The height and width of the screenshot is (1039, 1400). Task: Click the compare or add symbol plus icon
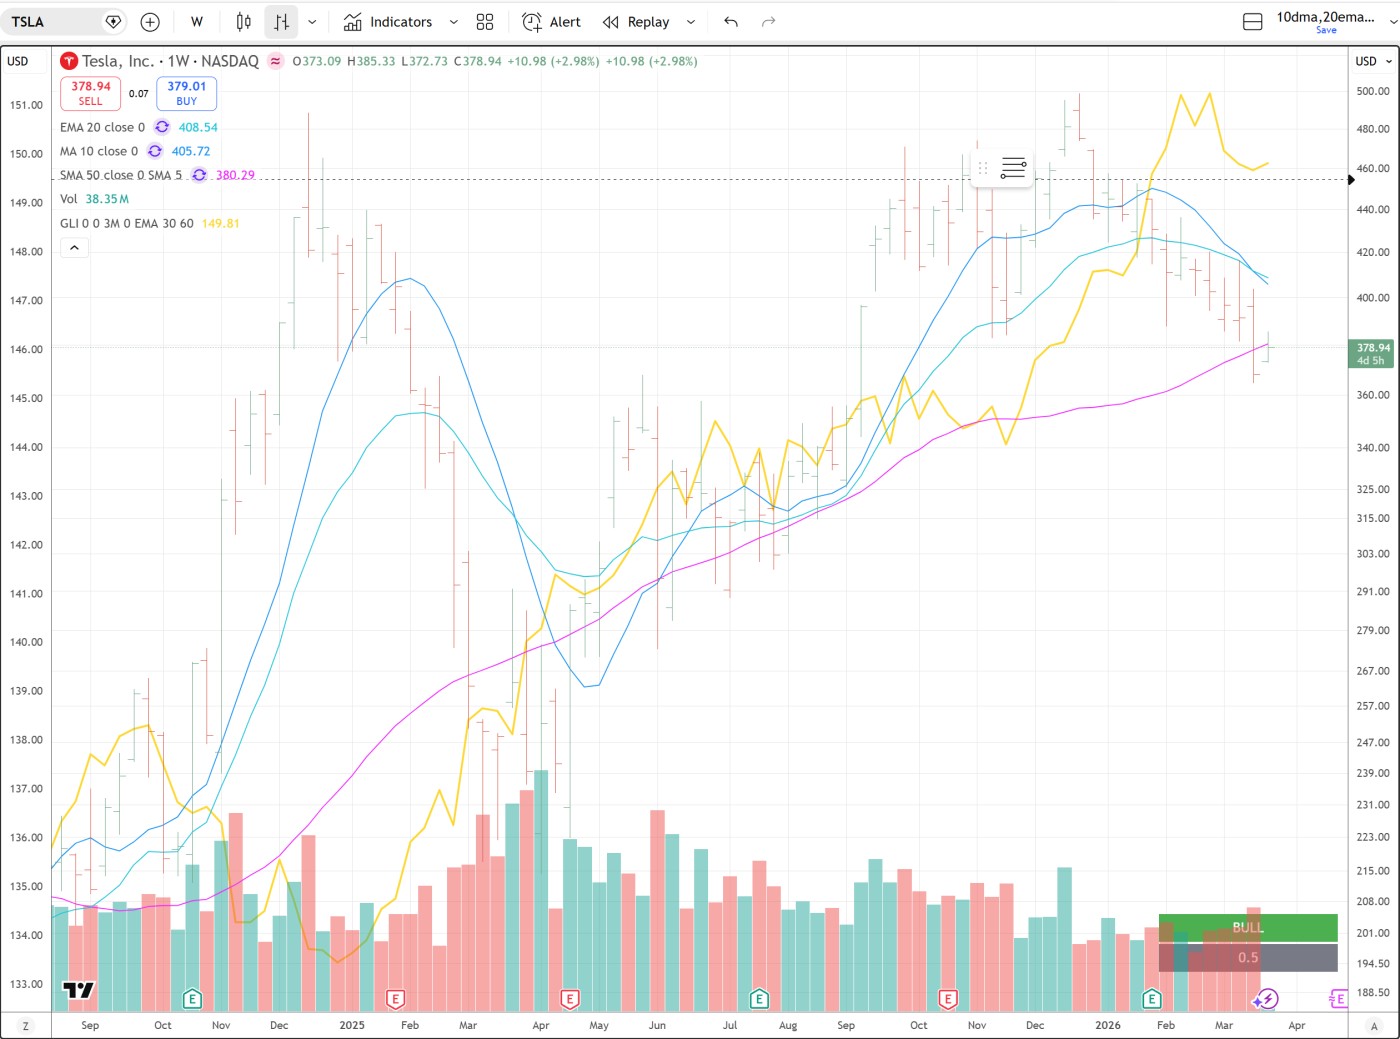150,22
